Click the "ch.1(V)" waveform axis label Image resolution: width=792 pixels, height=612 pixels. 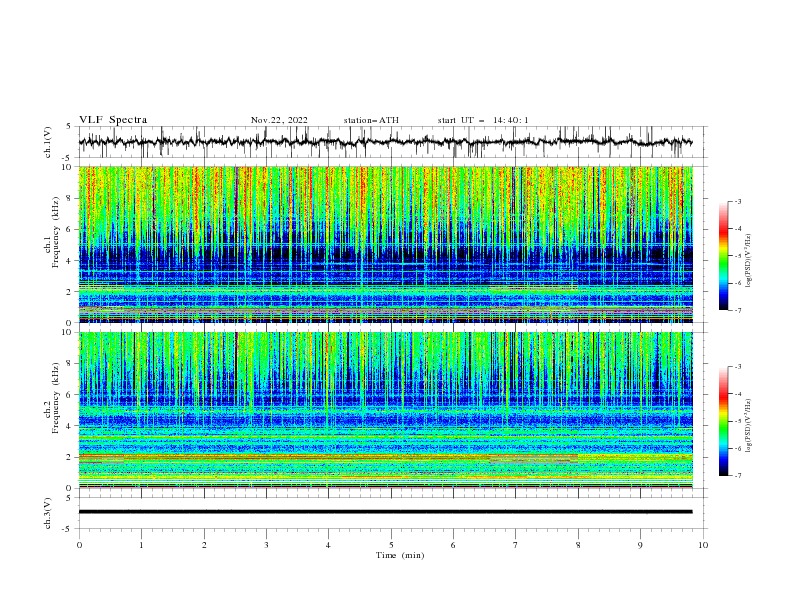[x=48, y=142]
